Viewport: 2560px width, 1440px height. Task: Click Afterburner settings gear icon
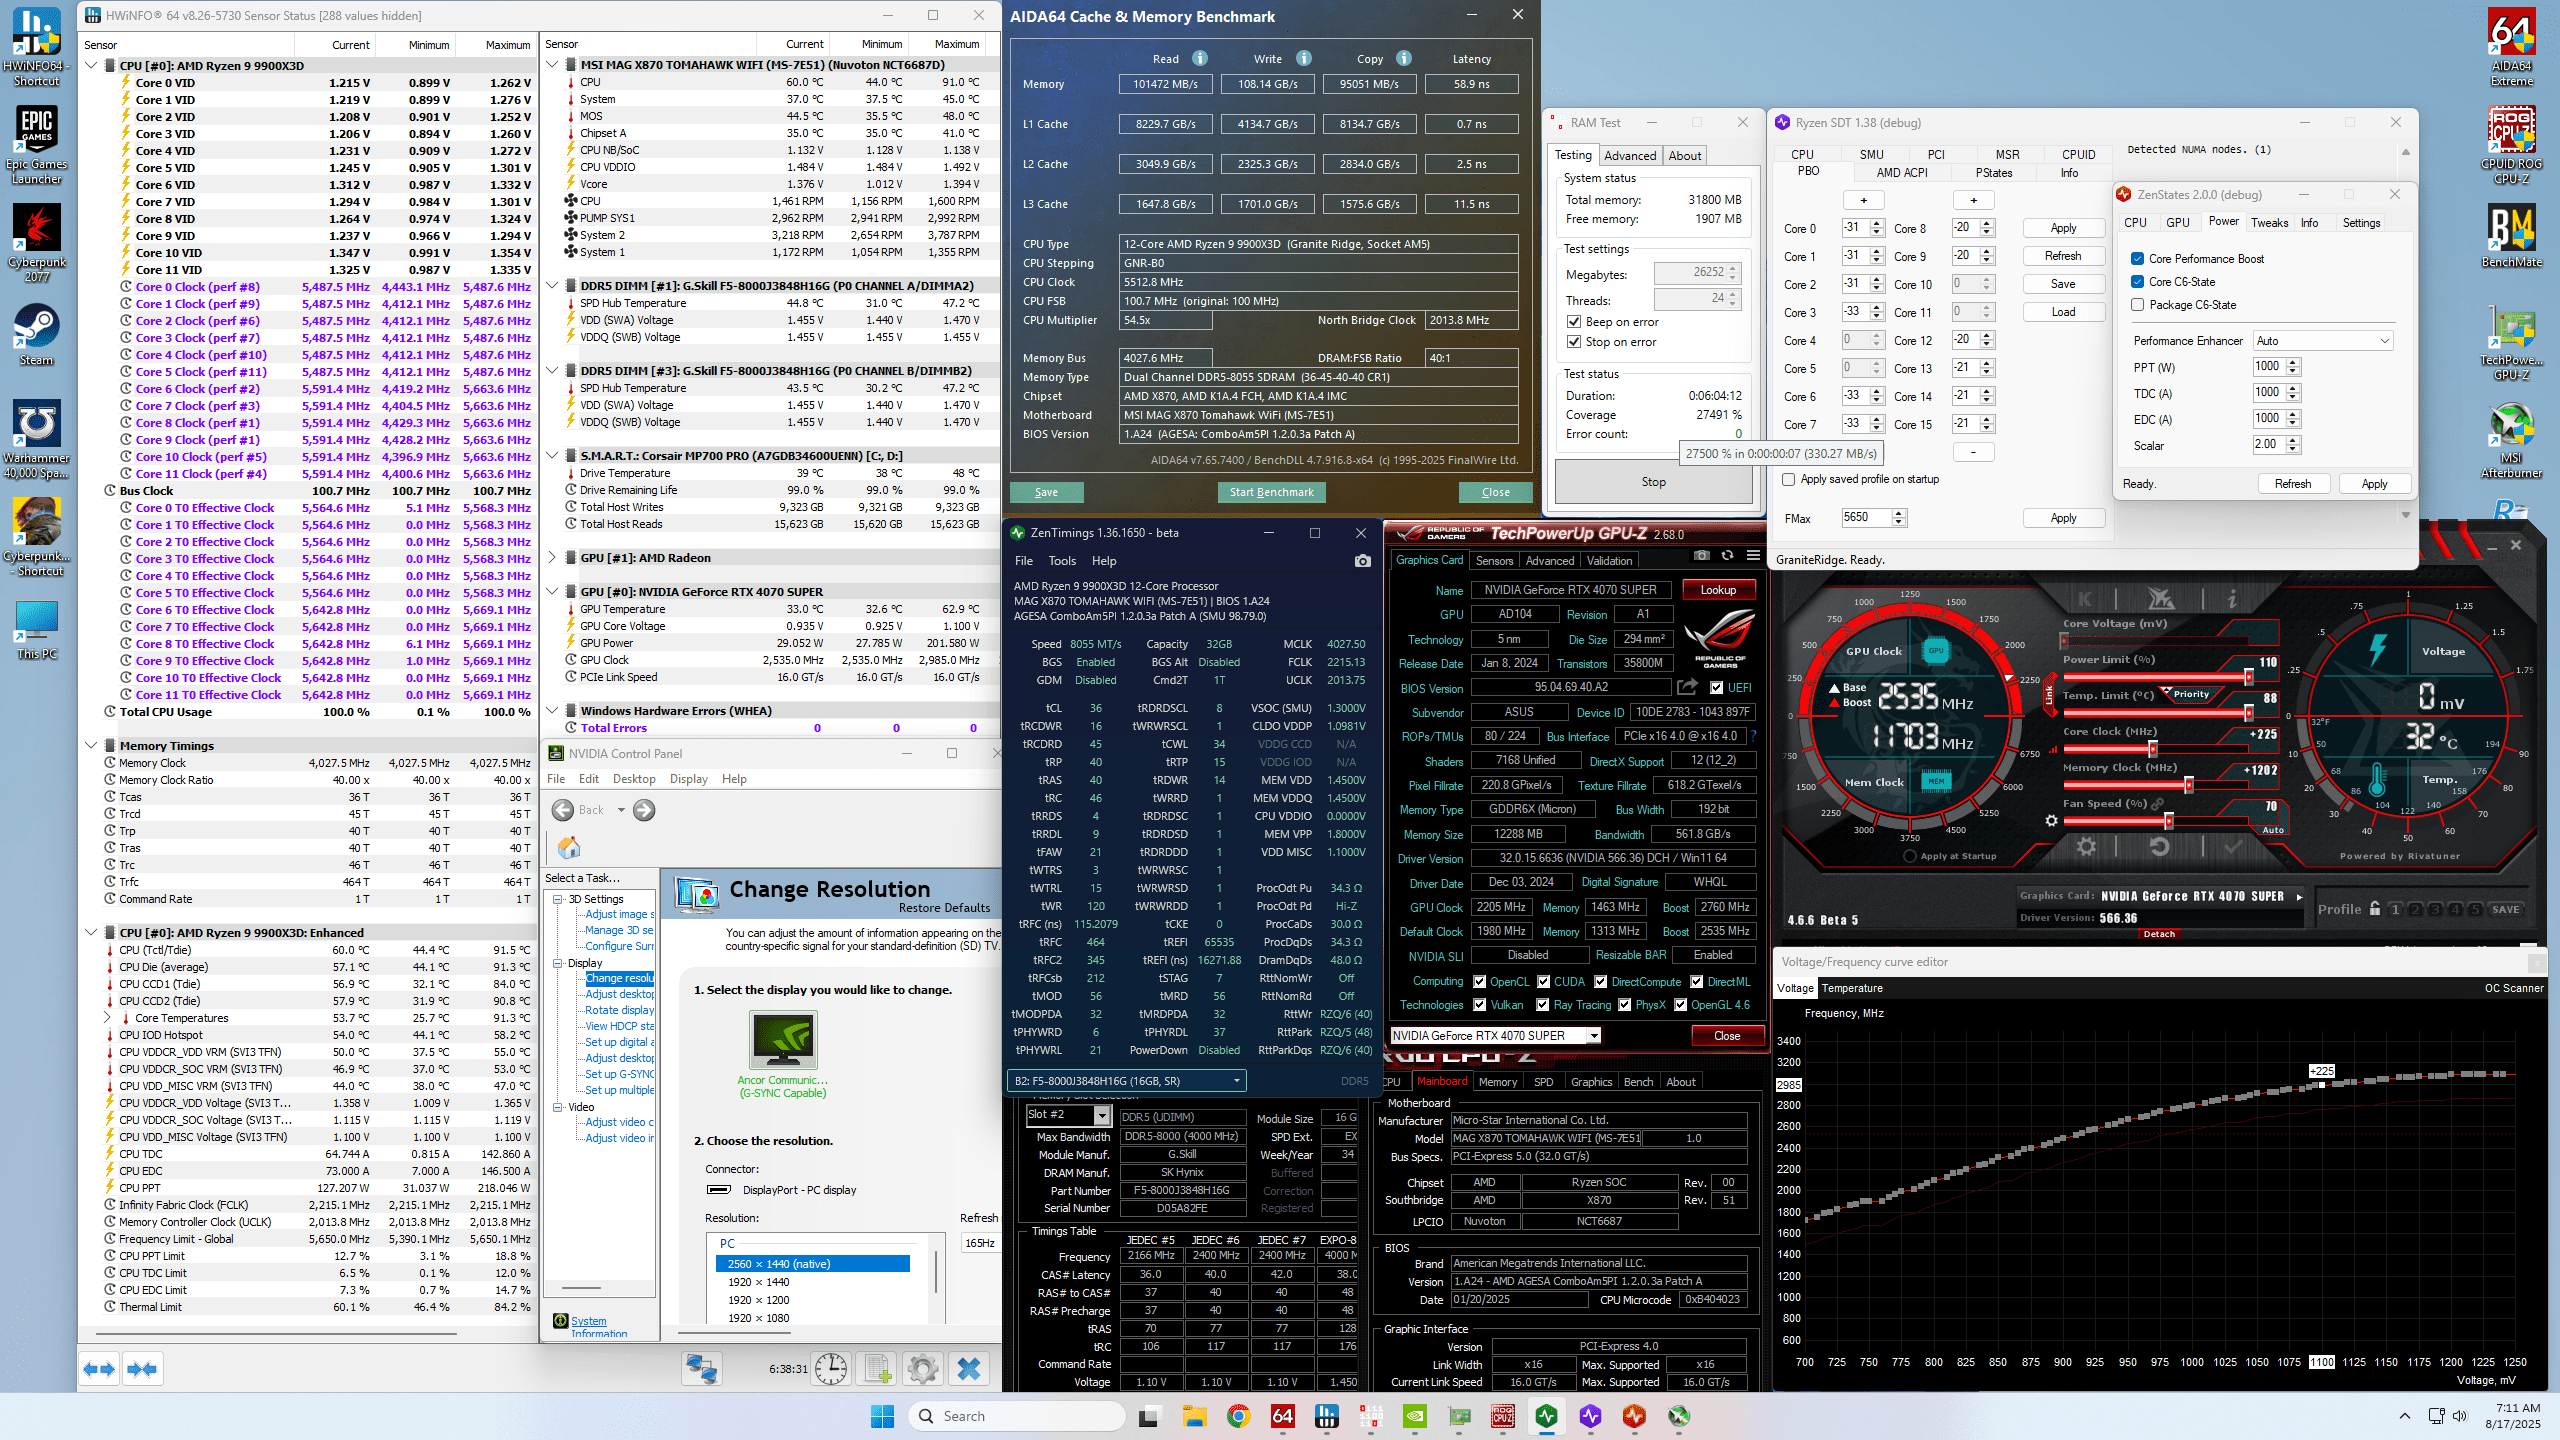click(2086, 847)
